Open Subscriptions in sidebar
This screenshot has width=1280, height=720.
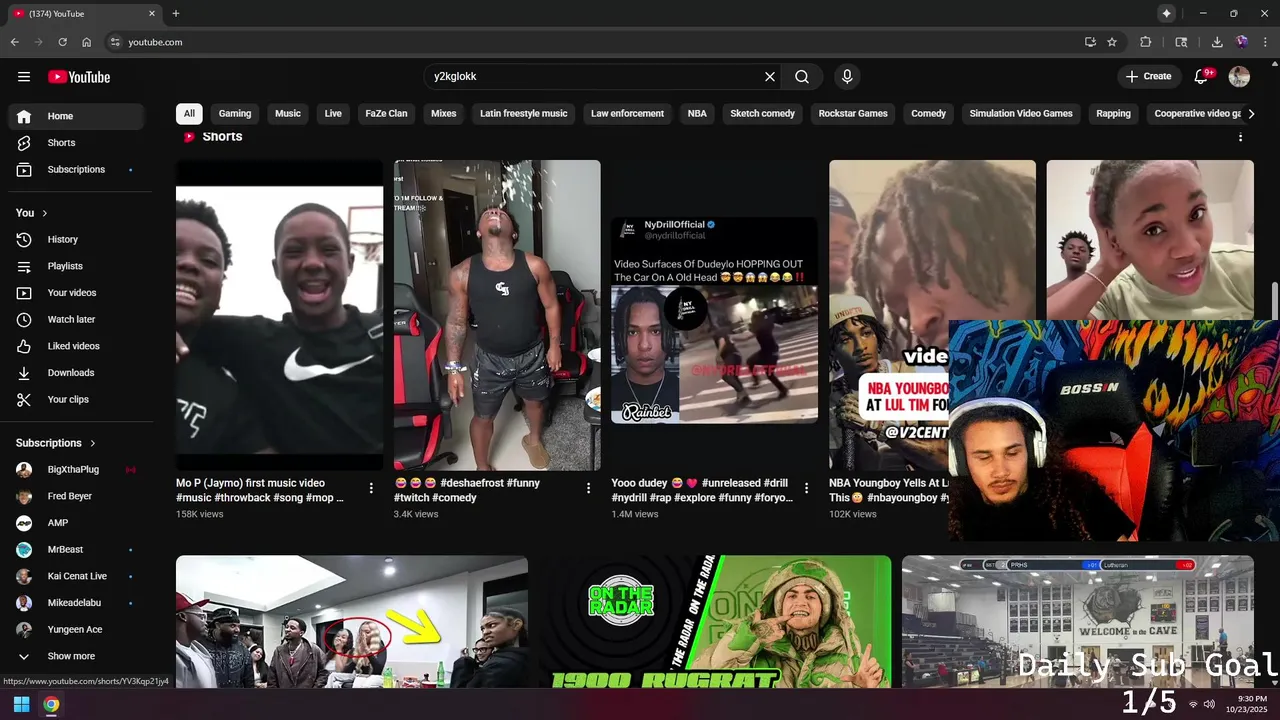tap(76, 170)
